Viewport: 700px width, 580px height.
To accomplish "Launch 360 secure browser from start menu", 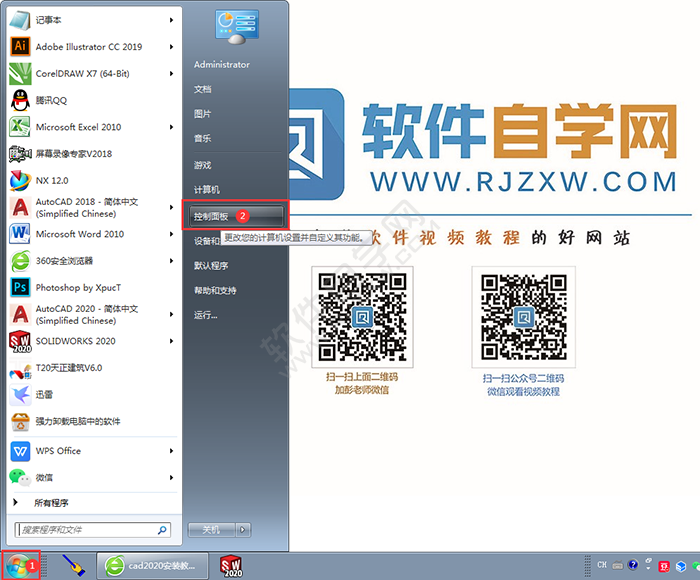I will 64,260.
